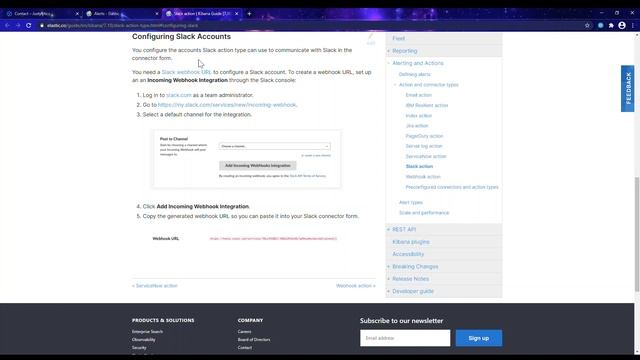Screen dimensions: 640x360
Task: Open Defining alerts in sidebar
Action: [414, 74]
